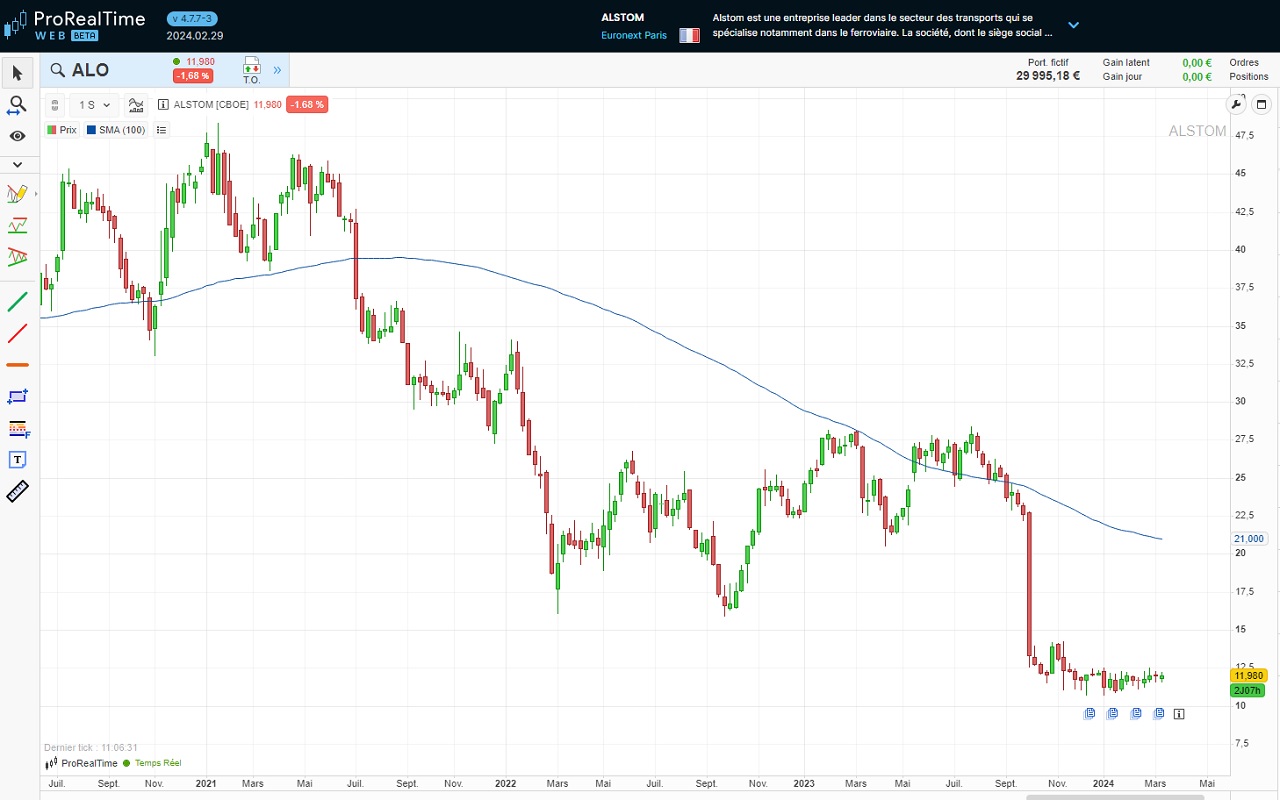
Task: Open the Ordres panel
Action: [x=1244, y=62]
